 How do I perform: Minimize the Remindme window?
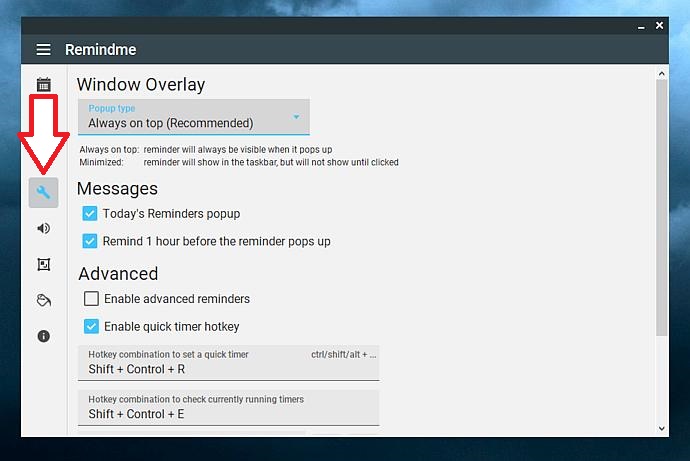641,26
